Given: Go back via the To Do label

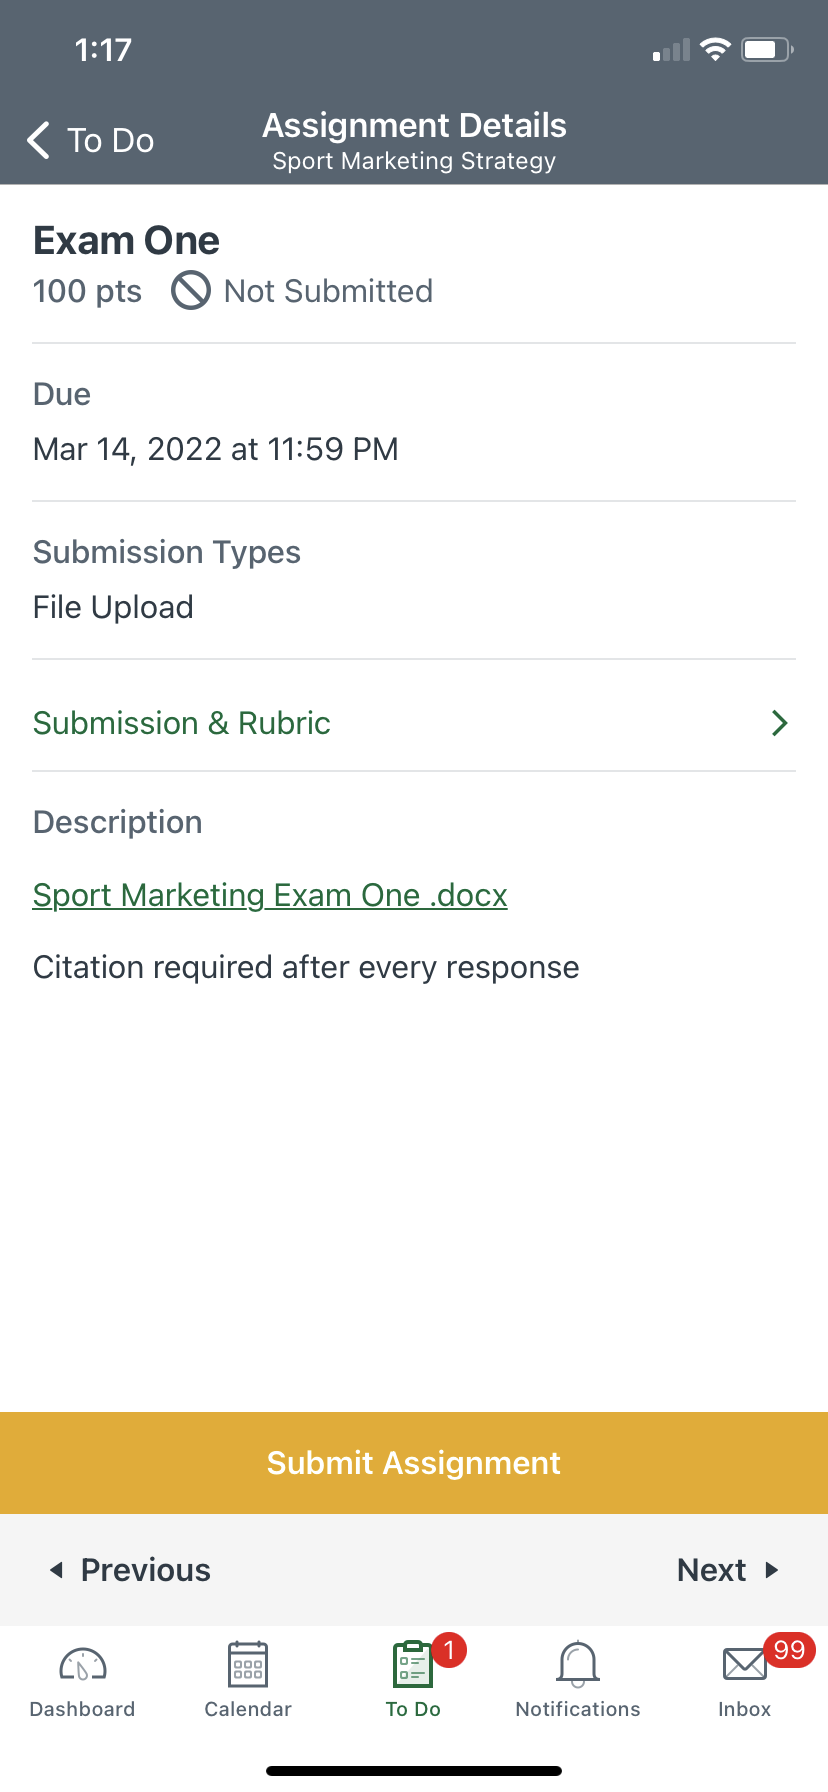Looking at the screenshot, I should tap(110, 141).
